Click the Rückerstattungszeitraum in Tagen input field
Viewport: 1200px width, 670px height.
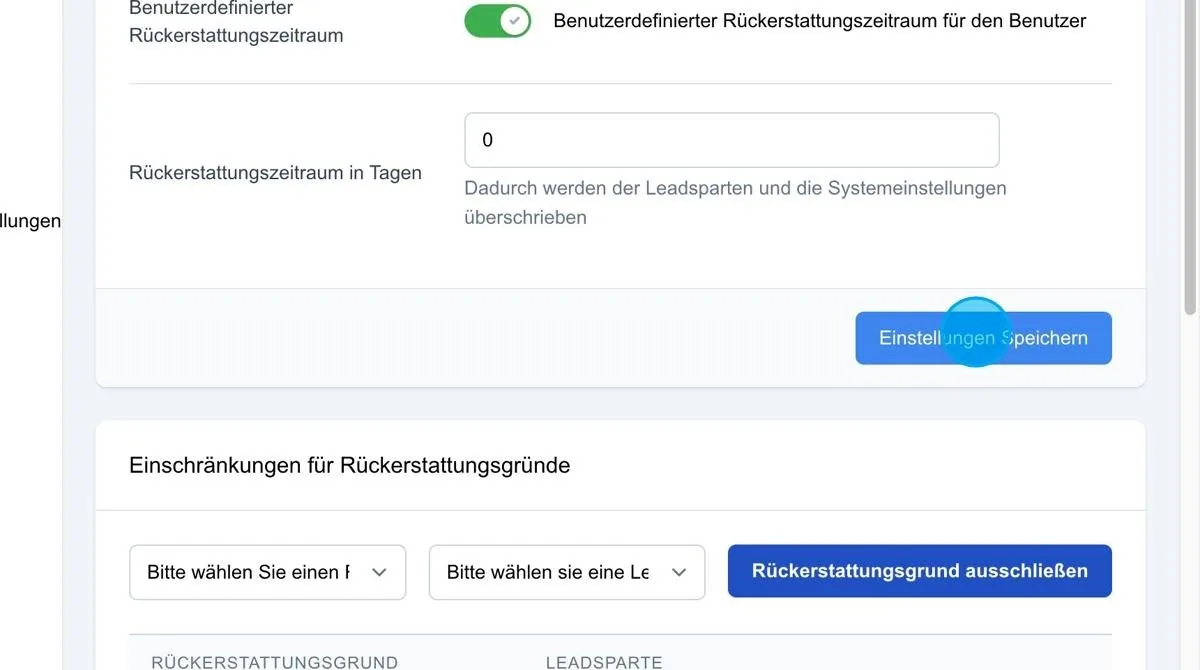(732, 140)
